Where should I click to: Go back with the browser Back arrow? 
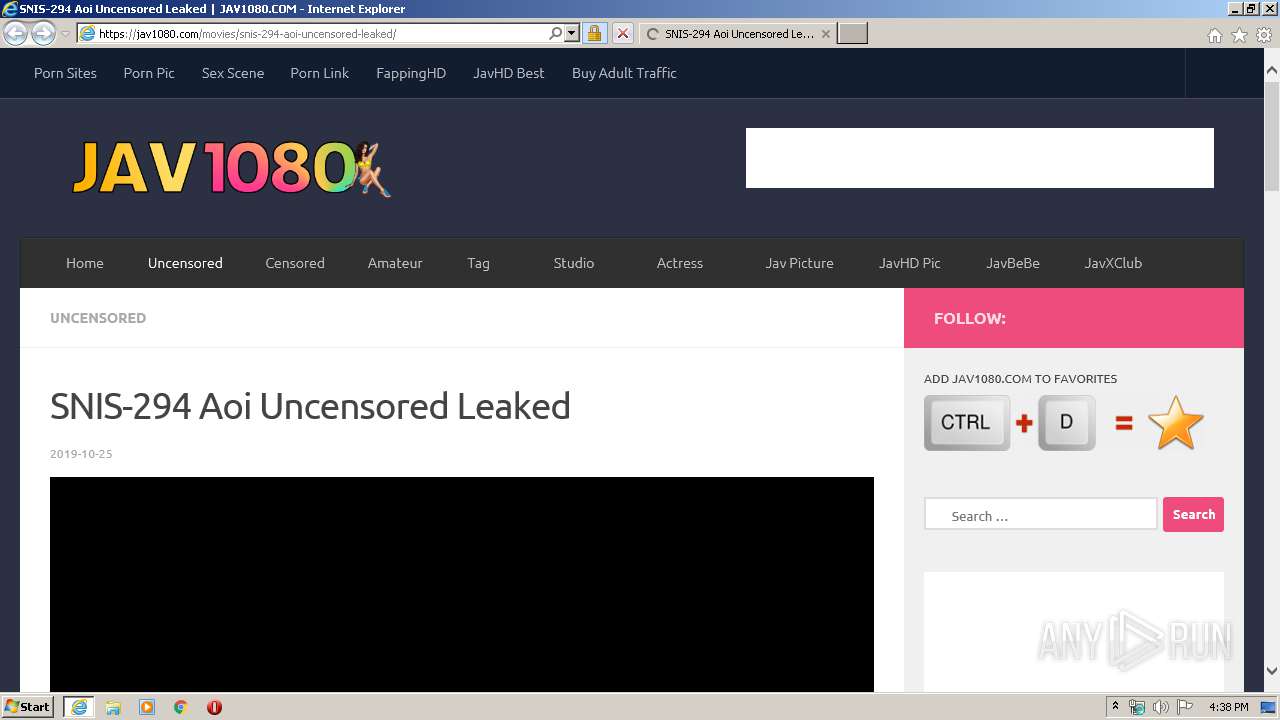pos(15,34)
